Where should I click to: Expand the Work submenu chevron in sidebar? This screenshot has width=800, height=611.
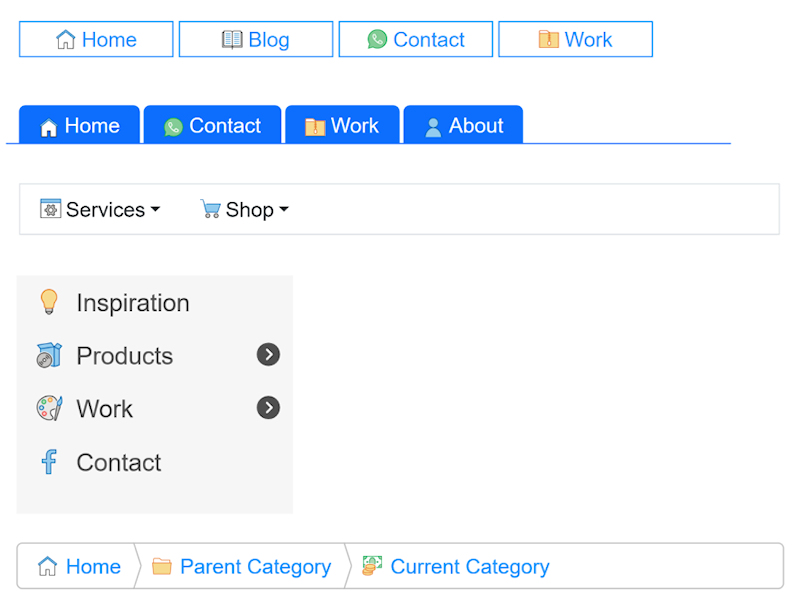pos(268,408)
